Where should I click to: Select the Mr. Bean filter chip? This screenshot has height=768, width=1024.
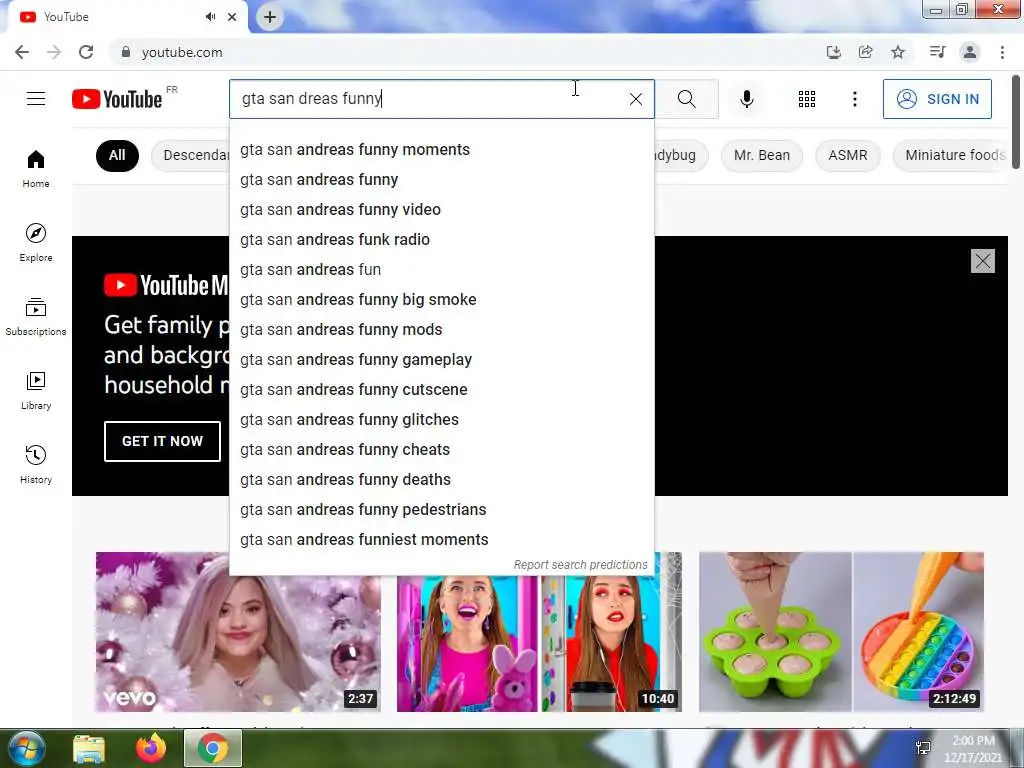(761, 155)
